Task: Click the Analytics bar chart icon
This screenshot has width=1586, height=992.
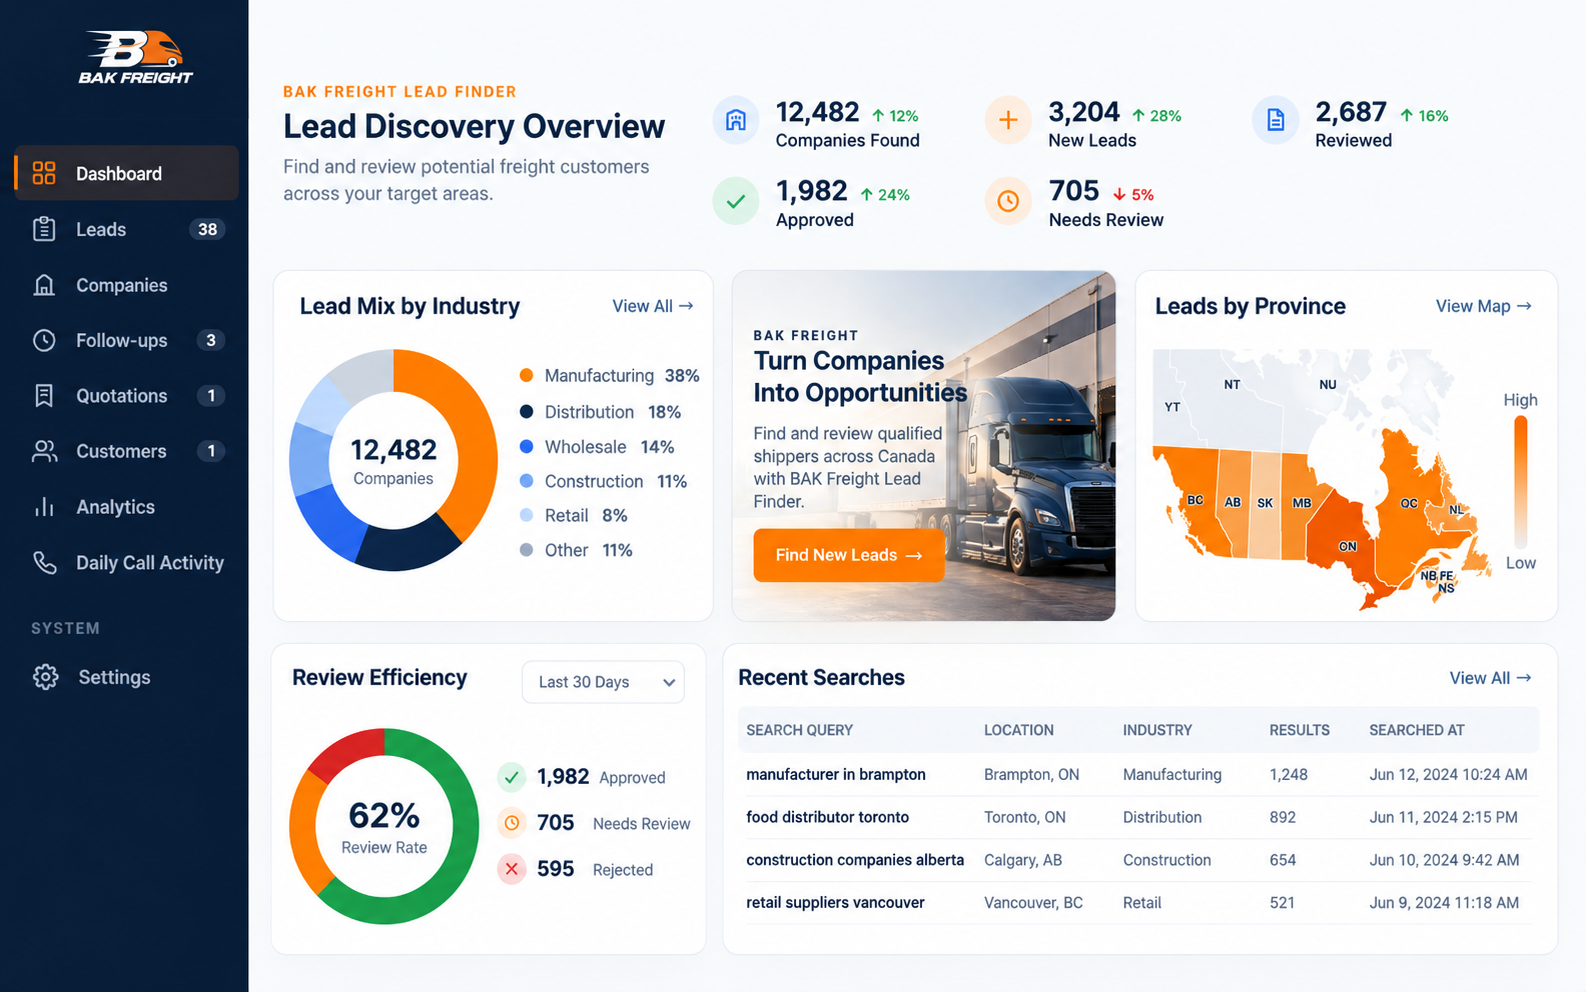Action: (44, 507)
